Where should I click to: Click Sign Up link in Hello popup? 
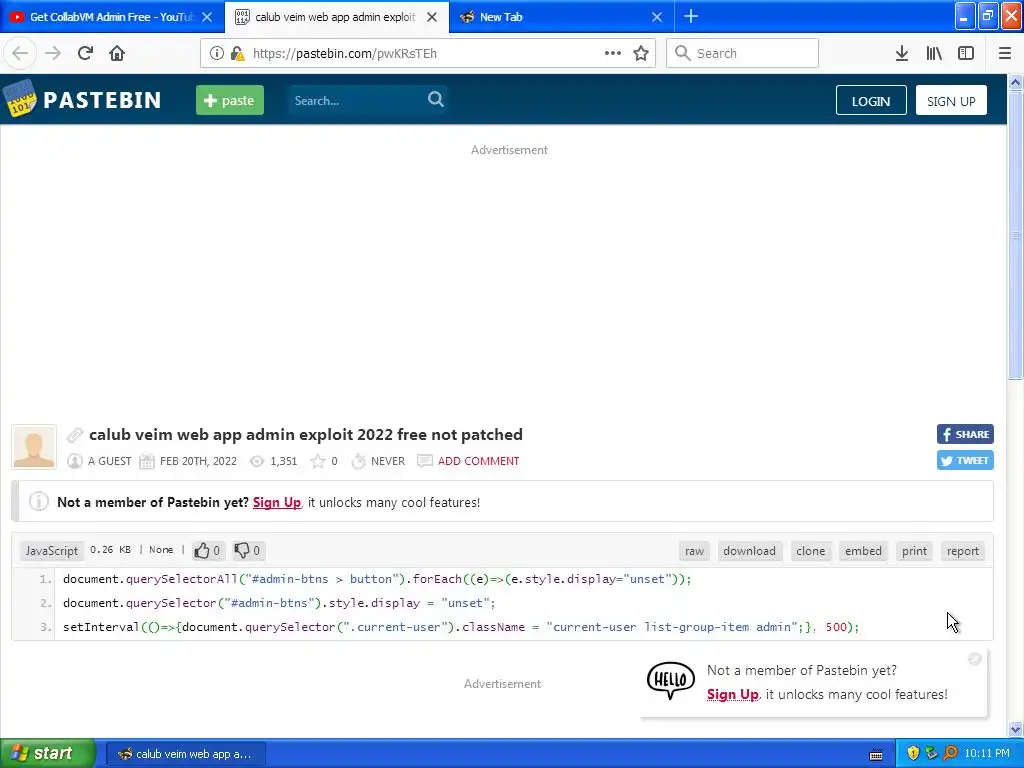tap(732, 694)
